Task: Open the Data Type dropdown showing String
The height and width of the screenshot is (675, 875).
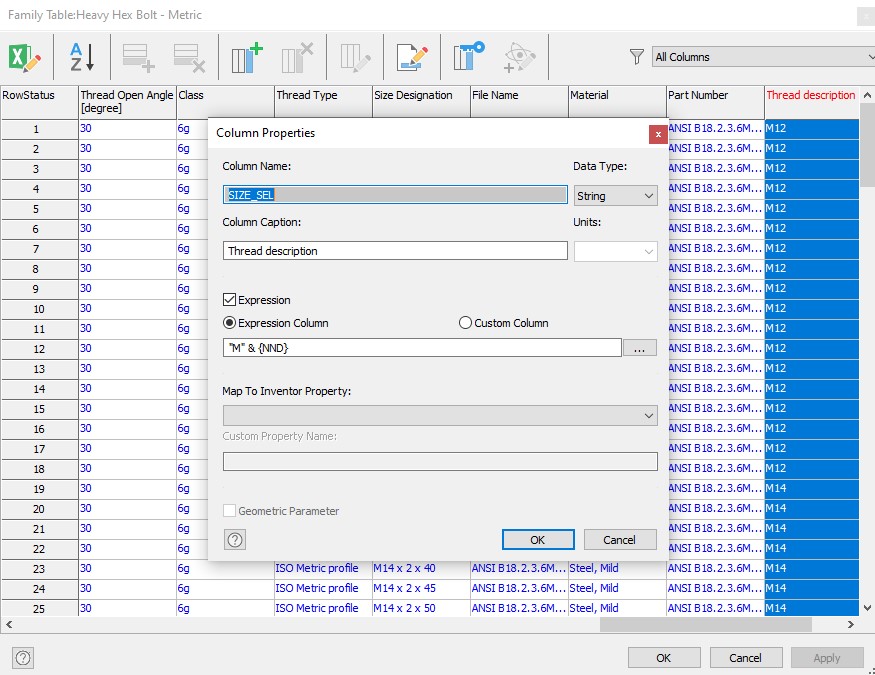Action: [614, 195]
